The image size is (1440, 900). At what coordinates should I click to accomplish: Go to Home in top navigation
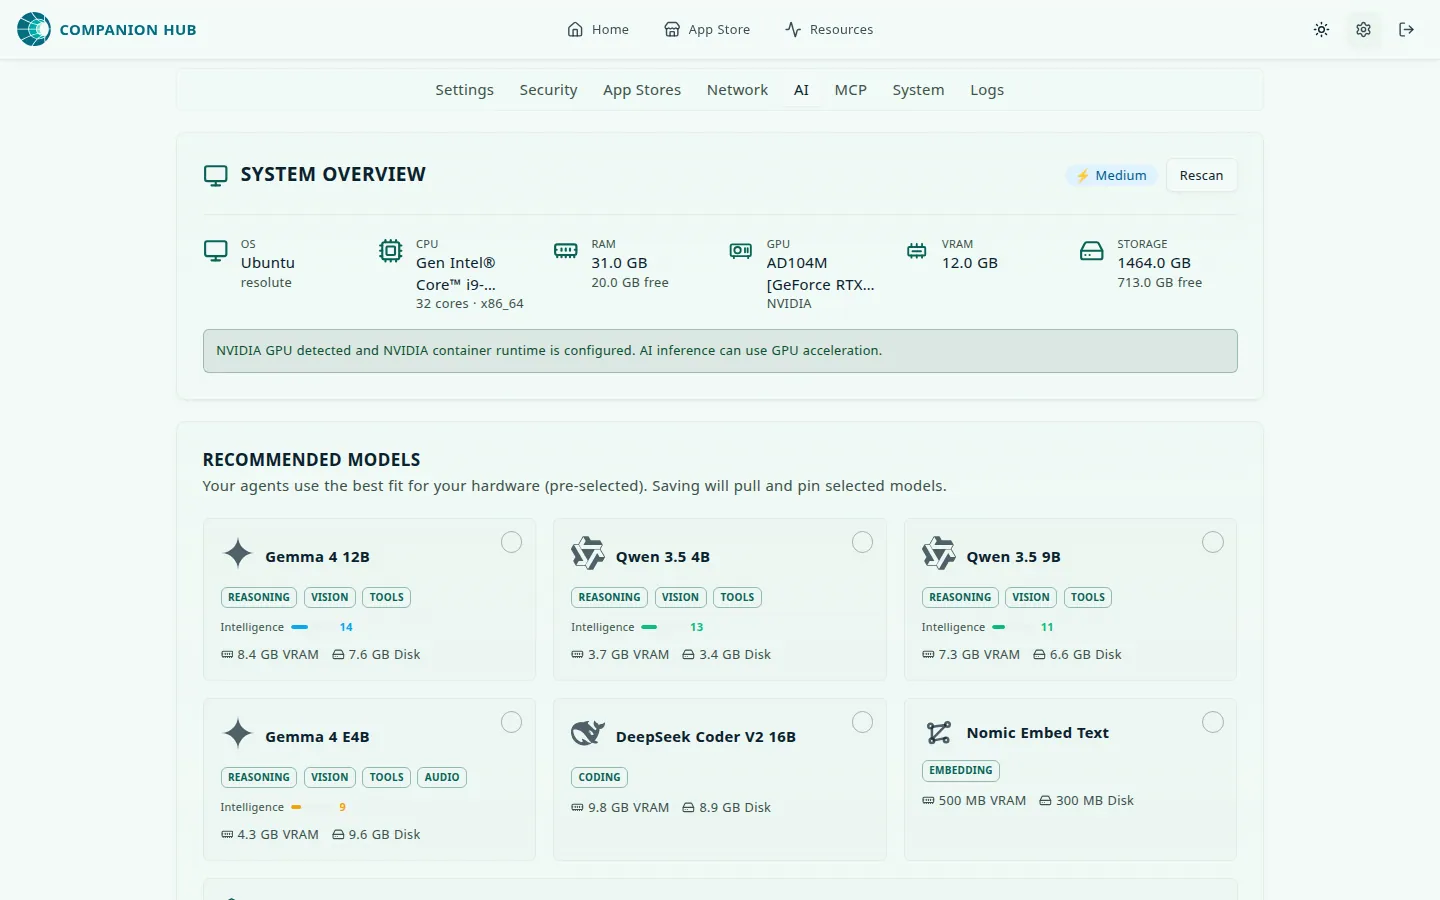(x=598, y=30)
